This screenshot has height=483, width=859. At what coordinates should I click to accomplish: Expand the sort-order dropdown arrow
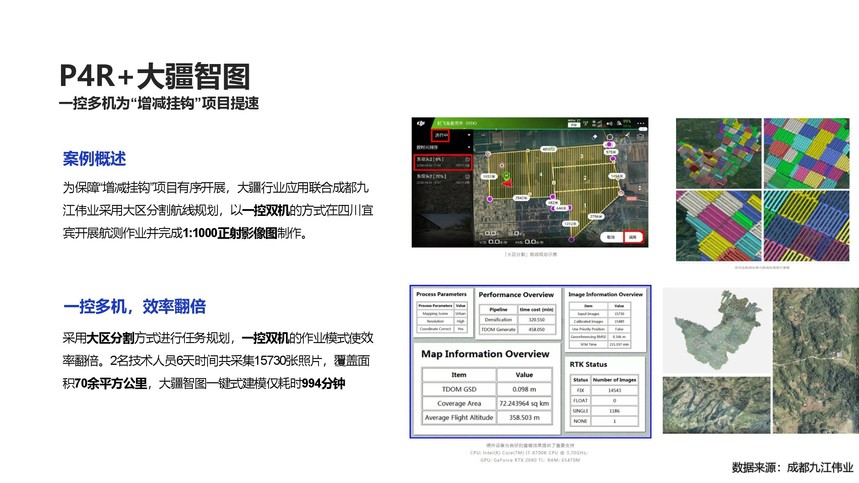[469, 147]
